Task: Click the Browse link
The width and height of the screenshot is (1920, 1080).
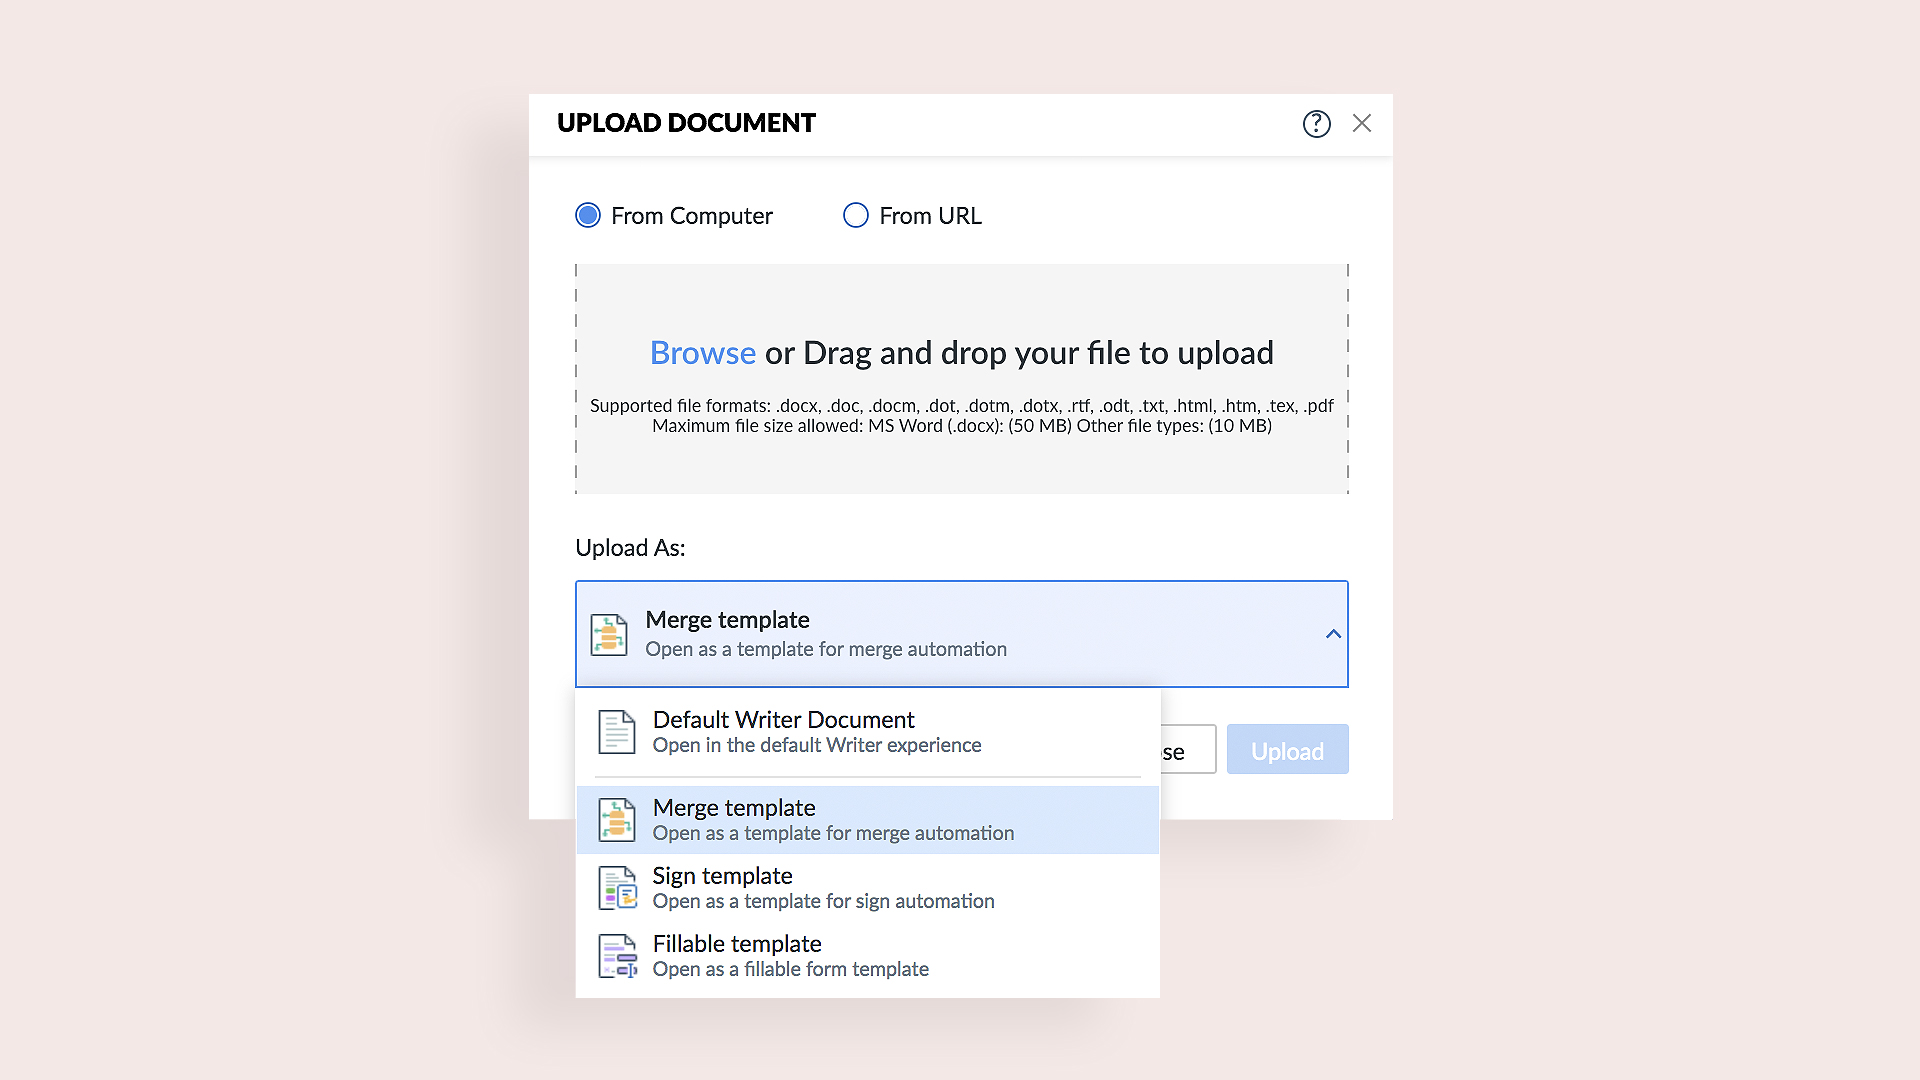Action: (x=702, y=353)
